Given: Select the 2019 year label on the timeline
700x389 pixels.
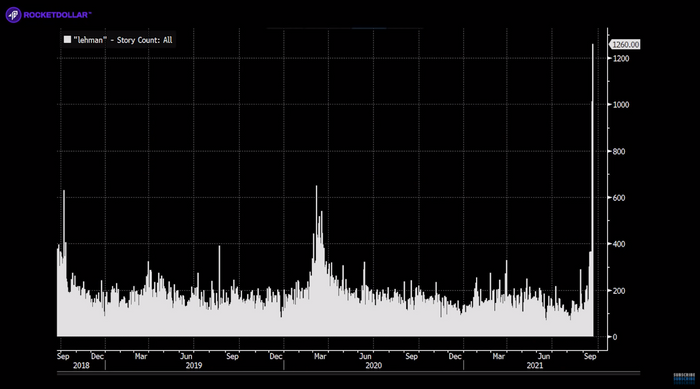Looking at the screenshot, I should pyautogui.click(x=194, y=366).
